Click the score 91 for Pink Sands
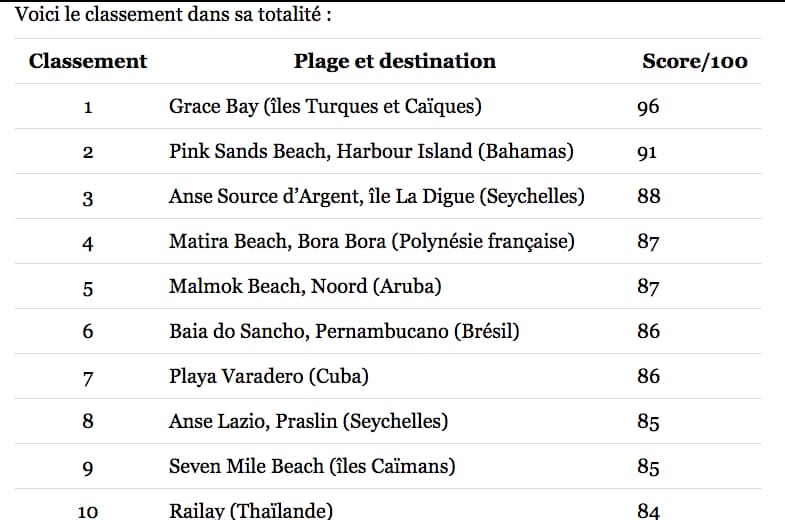Viewport: 785px width, 520px height. 647,152
